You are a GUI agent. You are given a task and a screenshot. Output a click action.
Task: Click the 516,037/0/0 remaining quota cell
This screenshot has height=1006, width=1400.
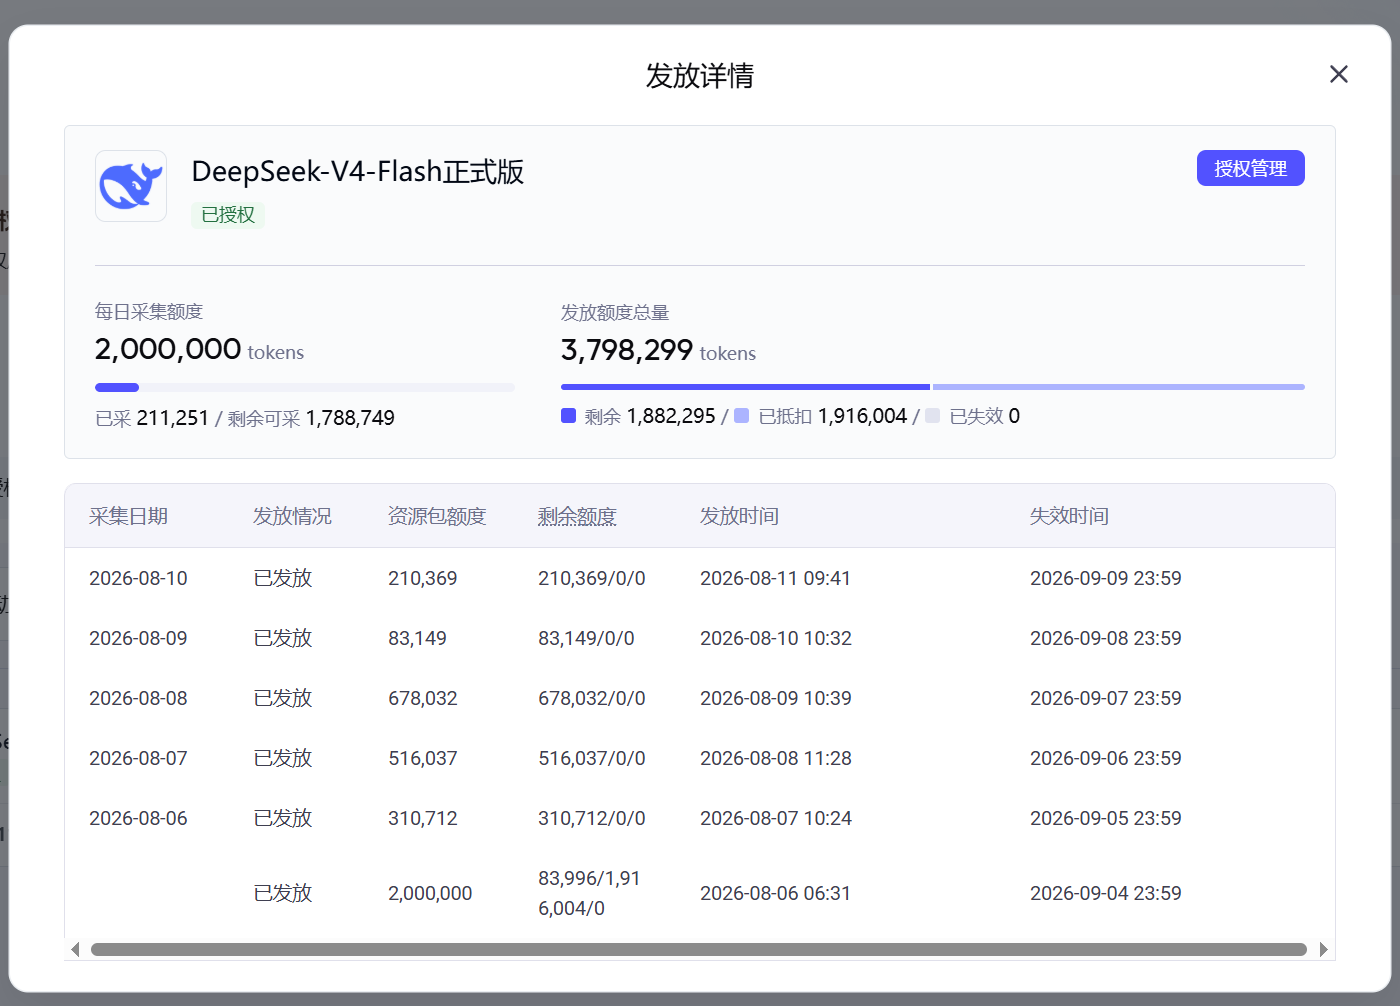592,758
